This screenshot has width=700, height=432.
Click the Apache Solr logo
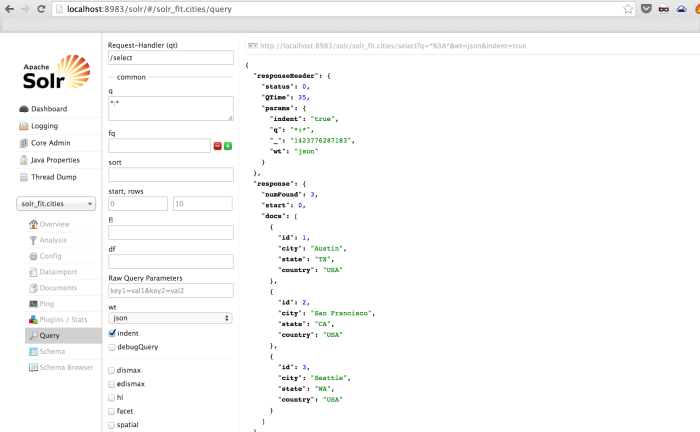point(57,72)
